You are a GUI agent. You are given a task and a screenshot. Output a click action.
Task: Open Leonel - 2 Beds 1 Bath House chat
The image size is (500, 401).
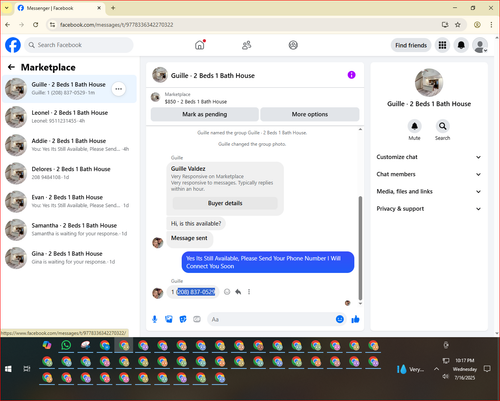click(x=69, y=117)
